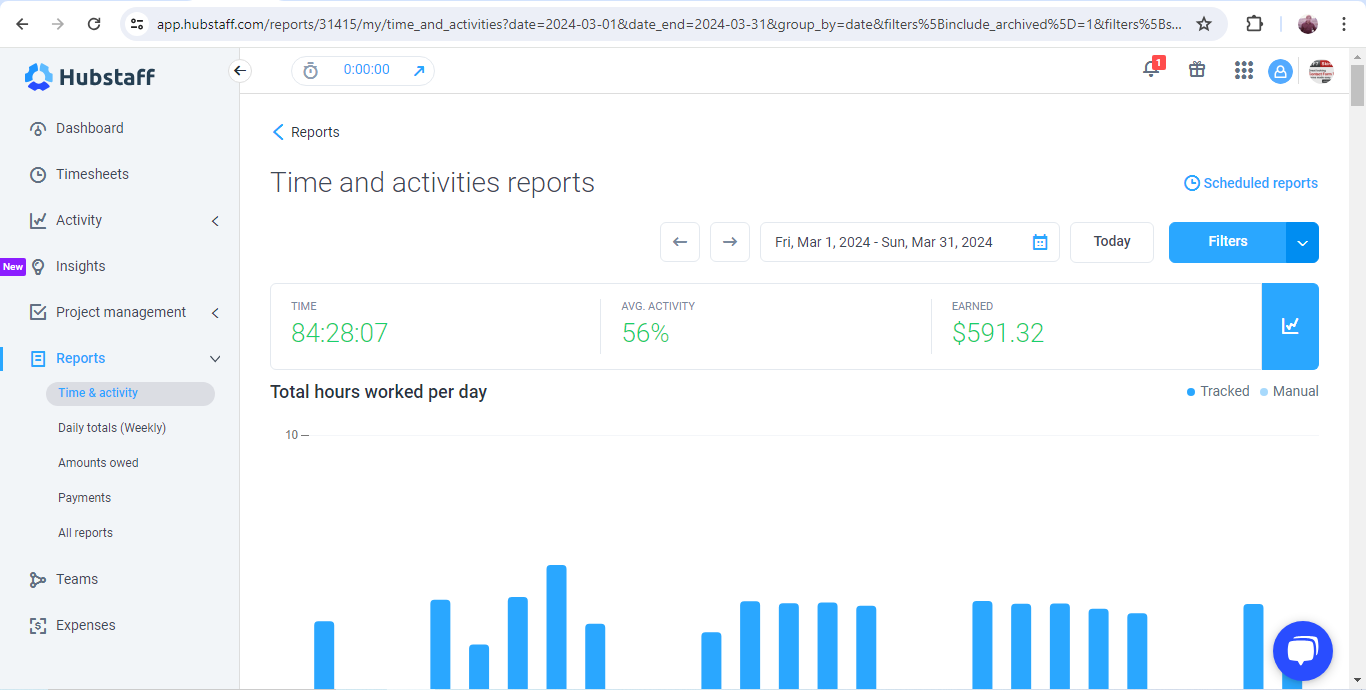The image size is (1366, 690).
Task: Click the Today button
Action: coord(1112,242)
